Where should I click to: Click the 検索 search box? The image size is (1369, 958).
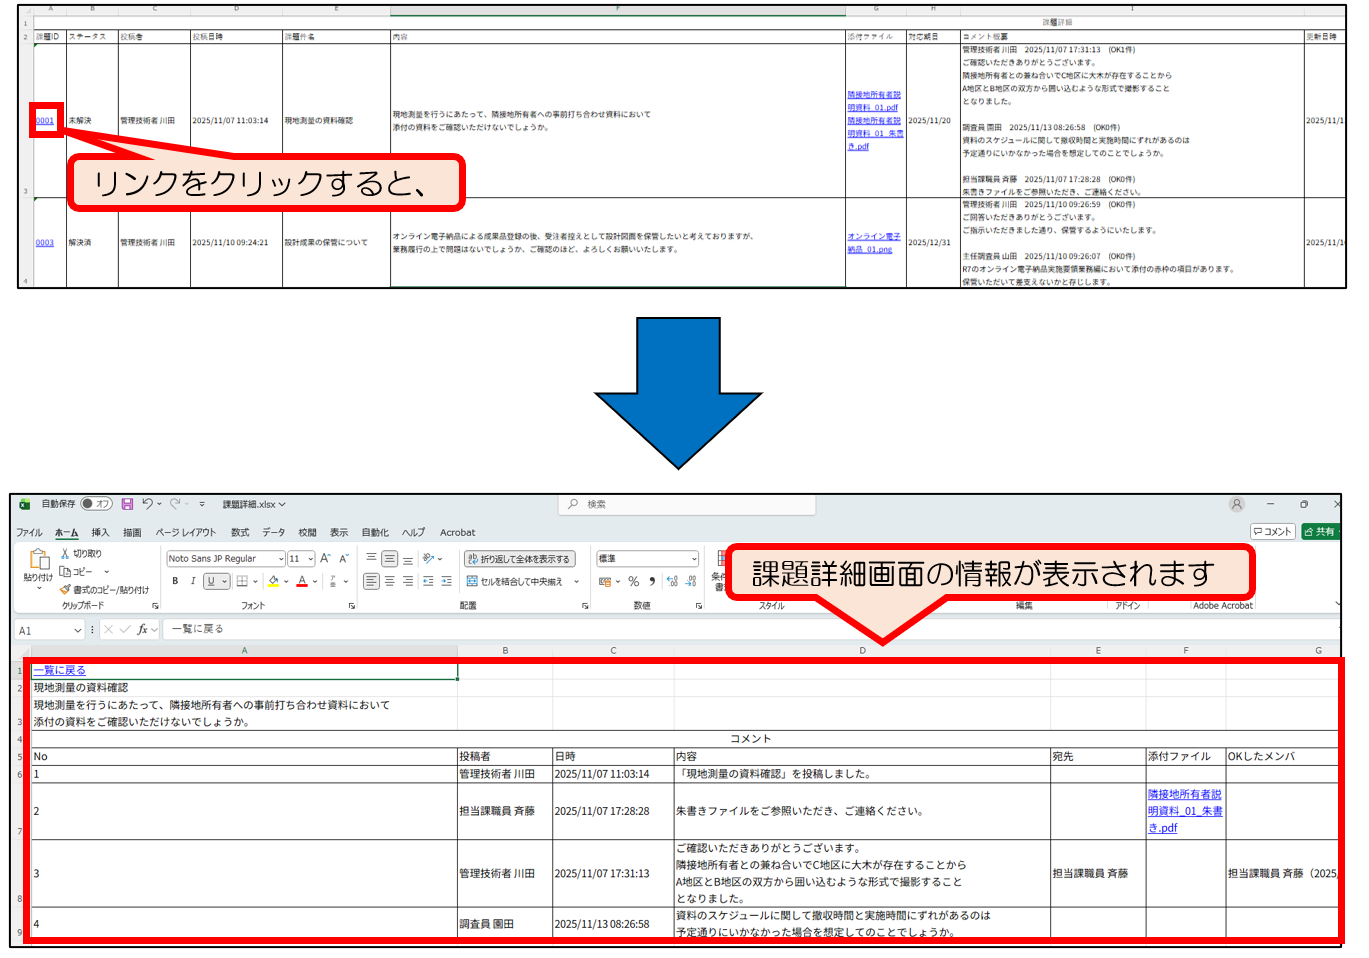pyautogui.click(x=690, y=504)
